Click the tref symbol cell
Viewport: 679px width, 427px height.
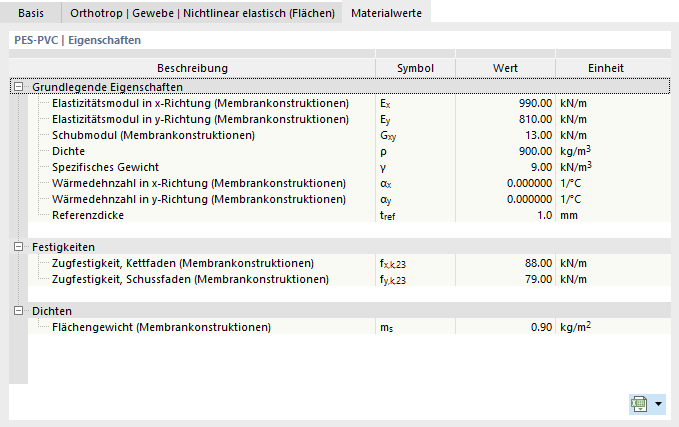(415, 216)
